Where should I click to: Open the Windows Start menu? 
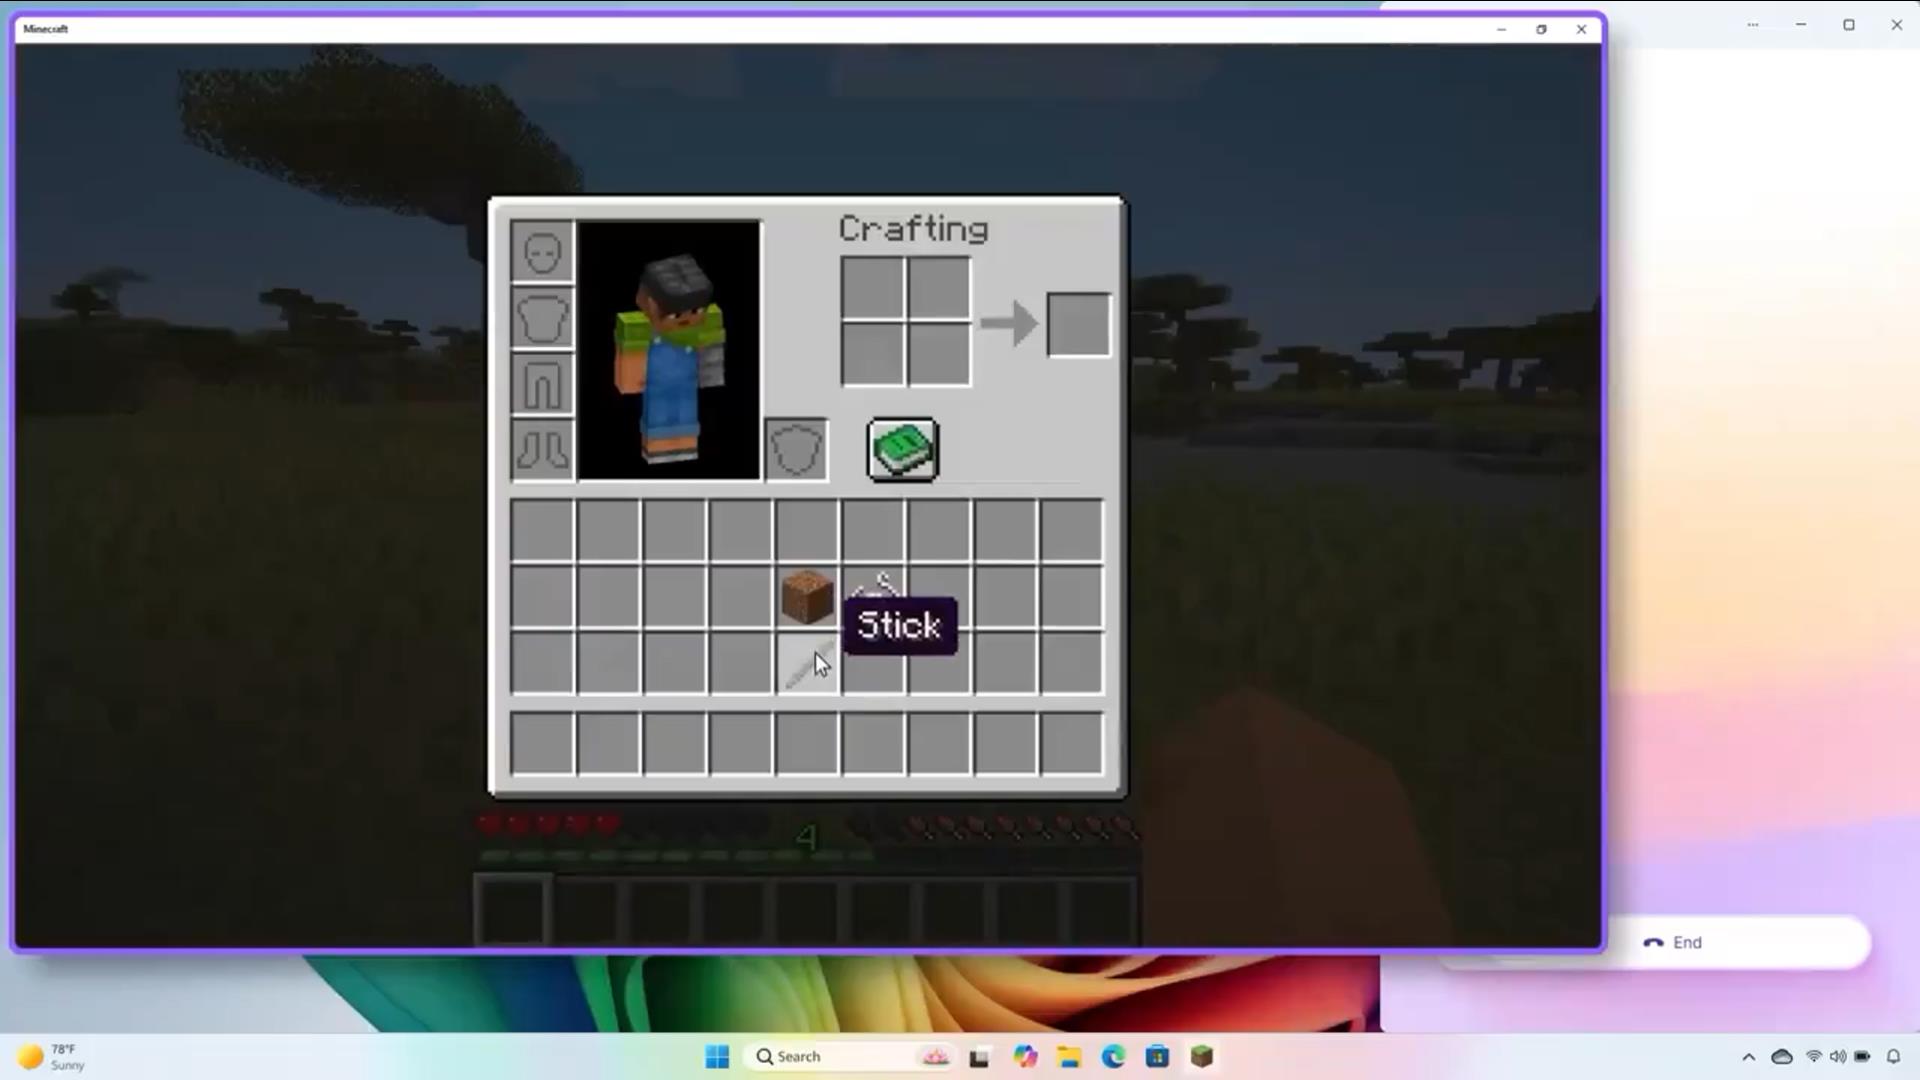point(717,1057)
